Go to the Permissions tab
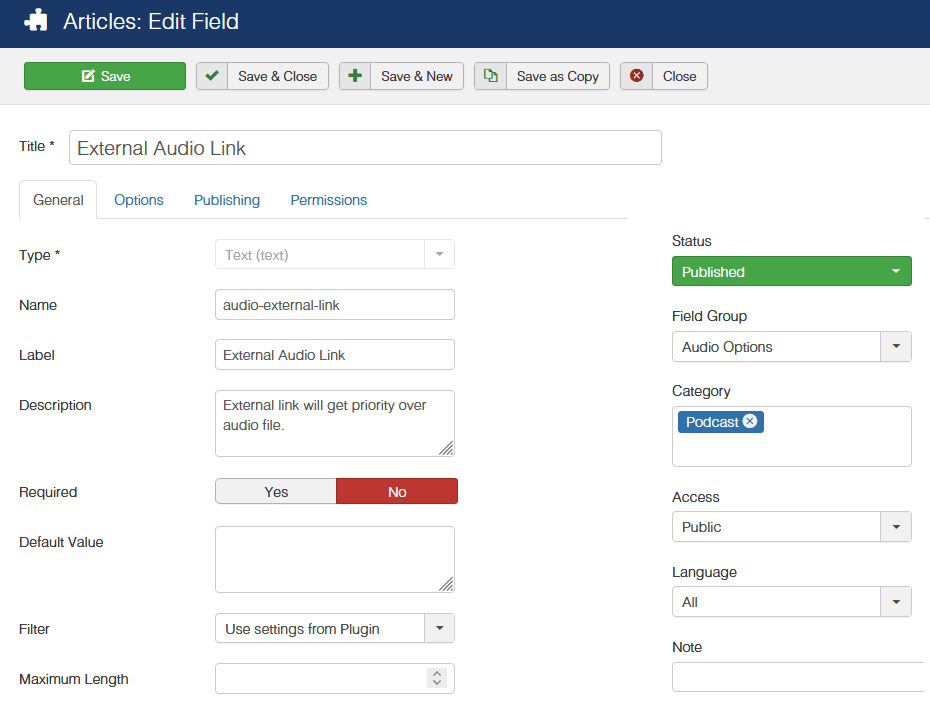The height and width of the screenshot is (703, 930). tap(329, 200)
